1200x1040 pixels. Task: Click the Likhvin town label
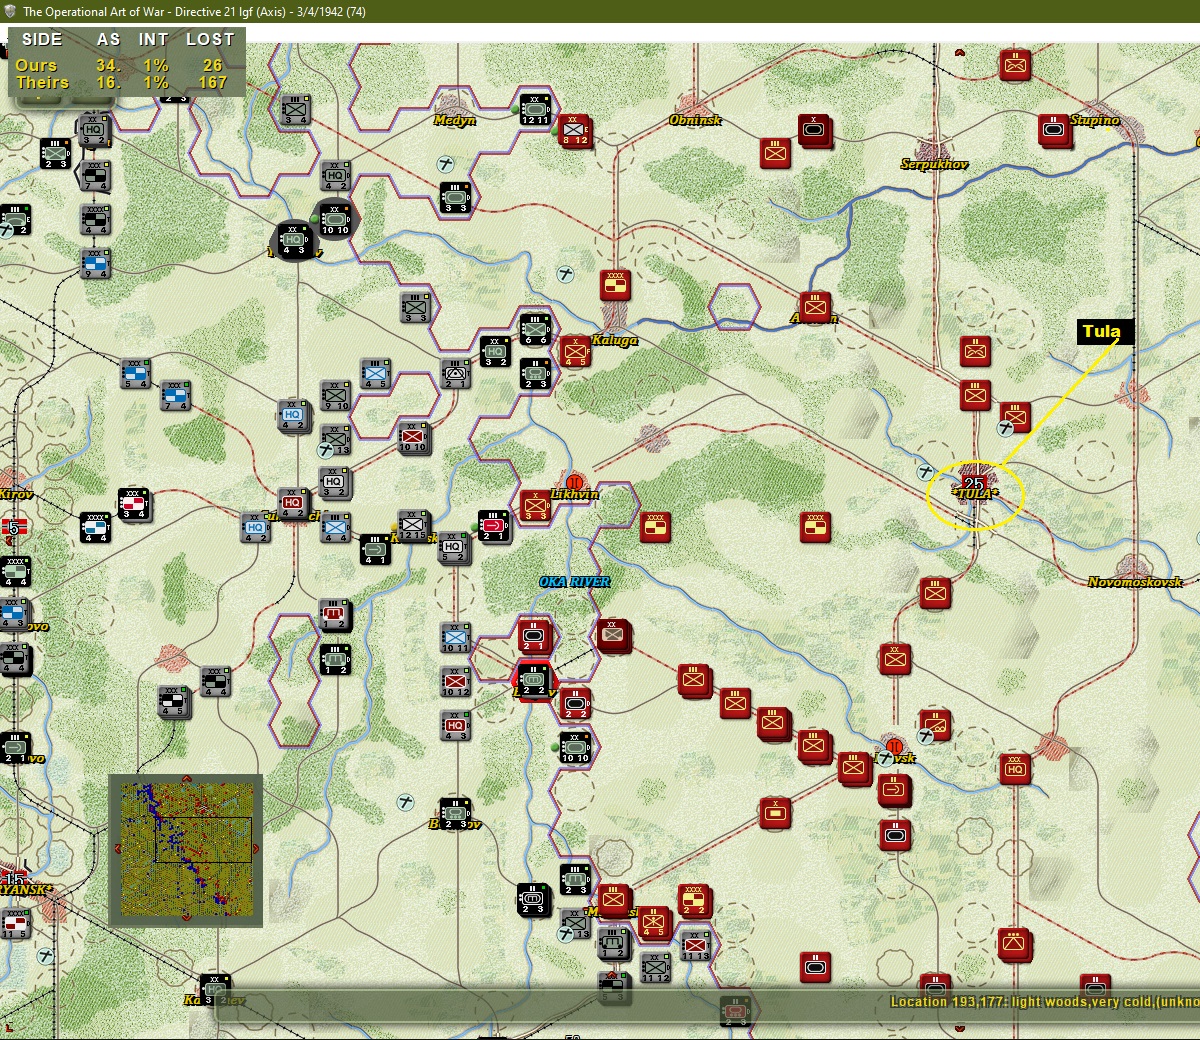coord(574,494)
